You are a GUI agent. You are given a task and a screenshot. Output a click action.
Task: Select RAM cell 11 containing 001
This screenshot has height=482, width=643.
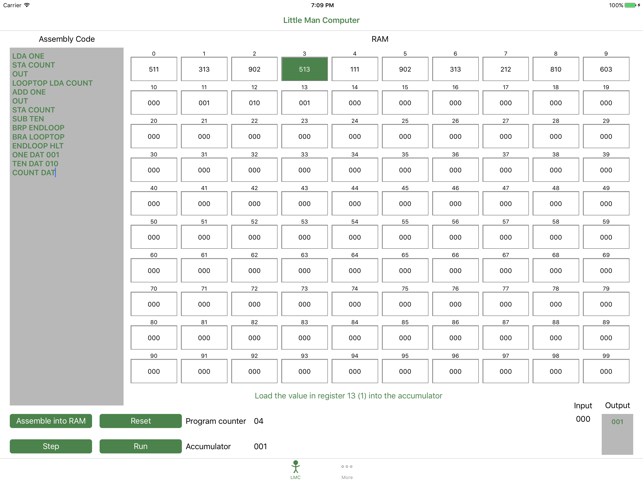pos(204,103)
